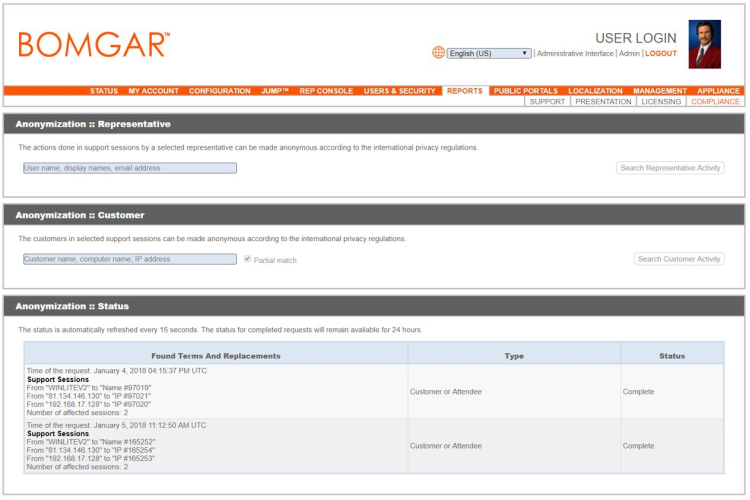
Task: Open the Support sub-tab
Action: click(547, 102)
